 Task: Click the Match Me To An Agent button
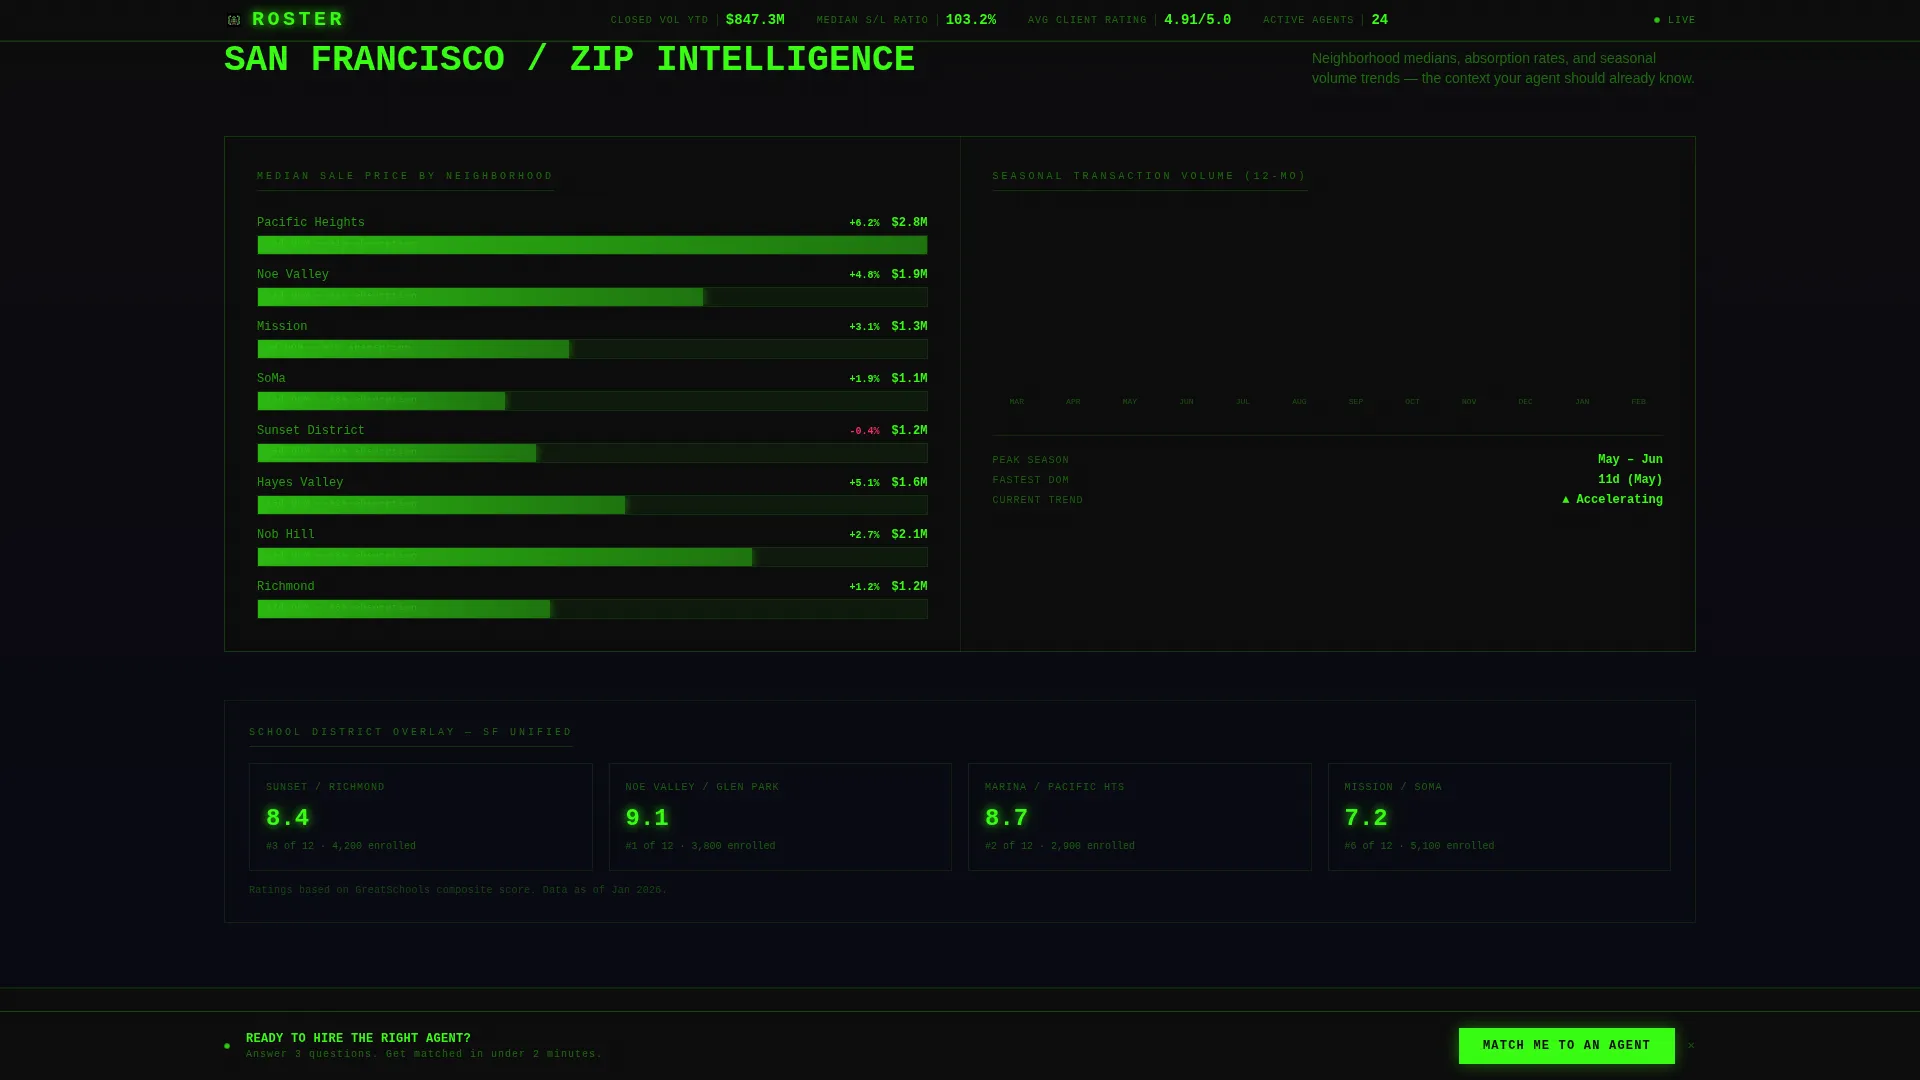point(1566,1046)
